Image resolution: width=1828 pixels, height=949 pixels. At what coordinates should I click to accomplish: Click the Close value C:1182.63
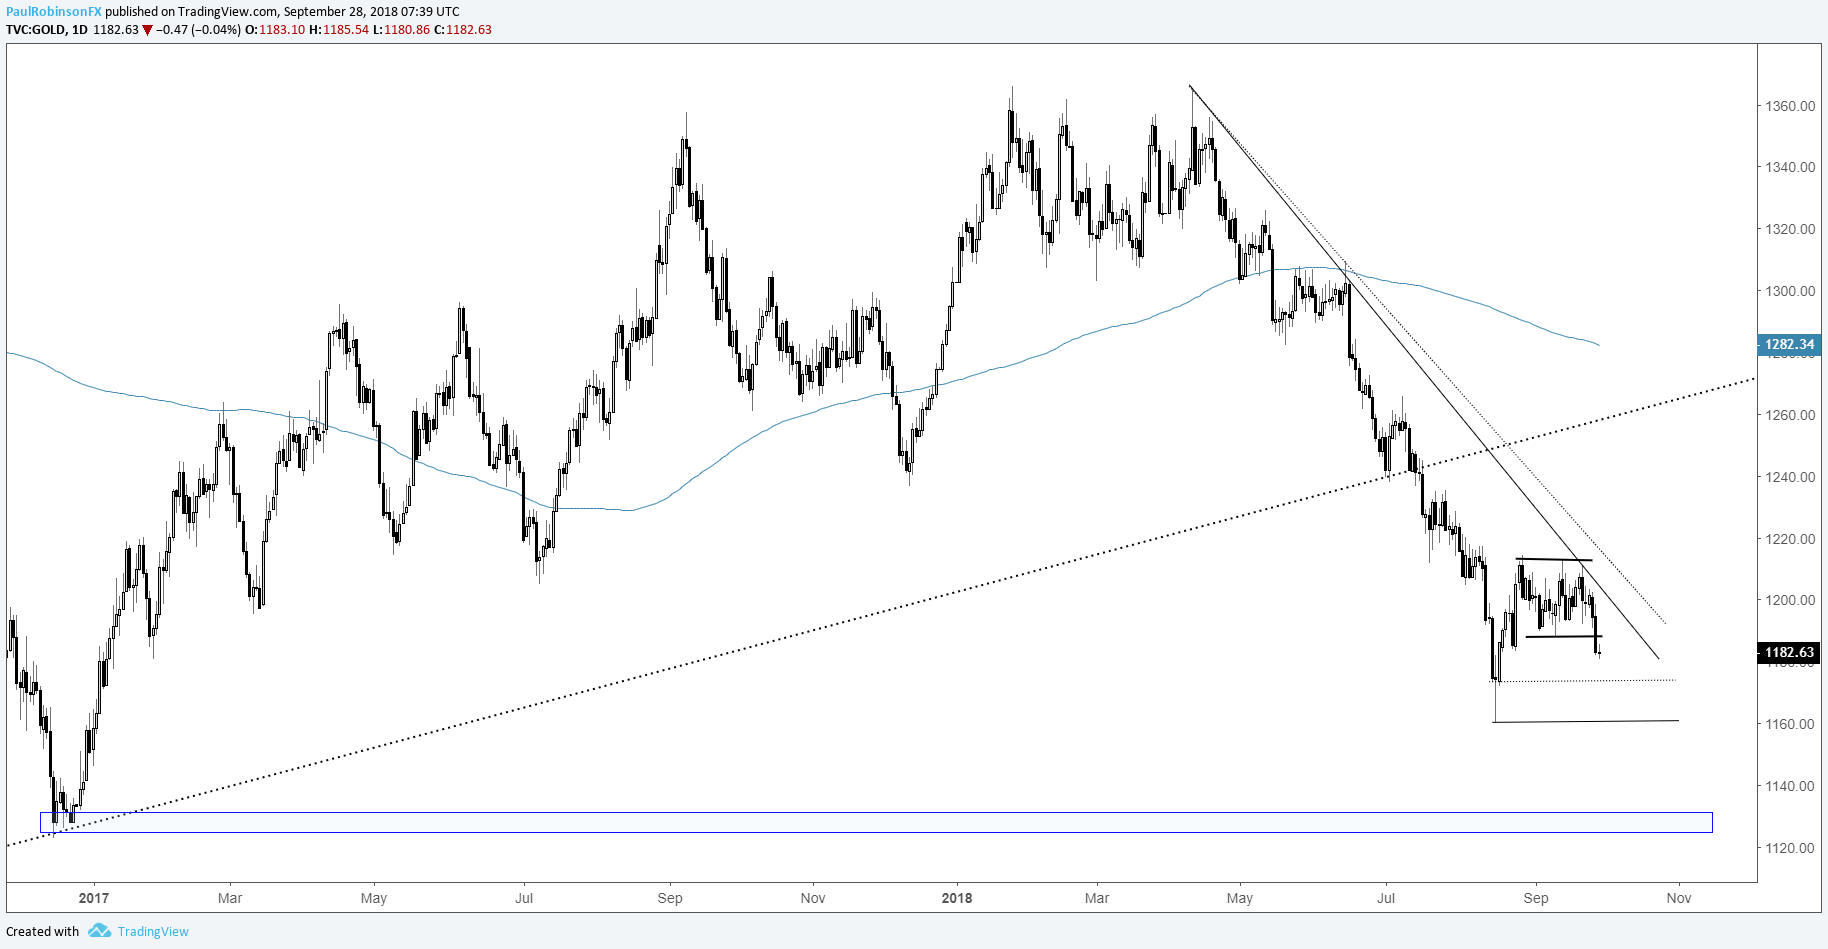(463, 30)
